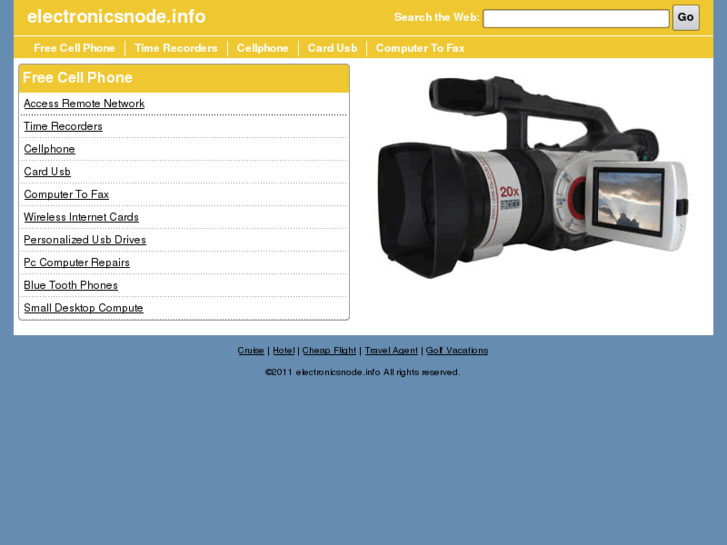Open Computer To Fax in top navigation

coord(420,48)
